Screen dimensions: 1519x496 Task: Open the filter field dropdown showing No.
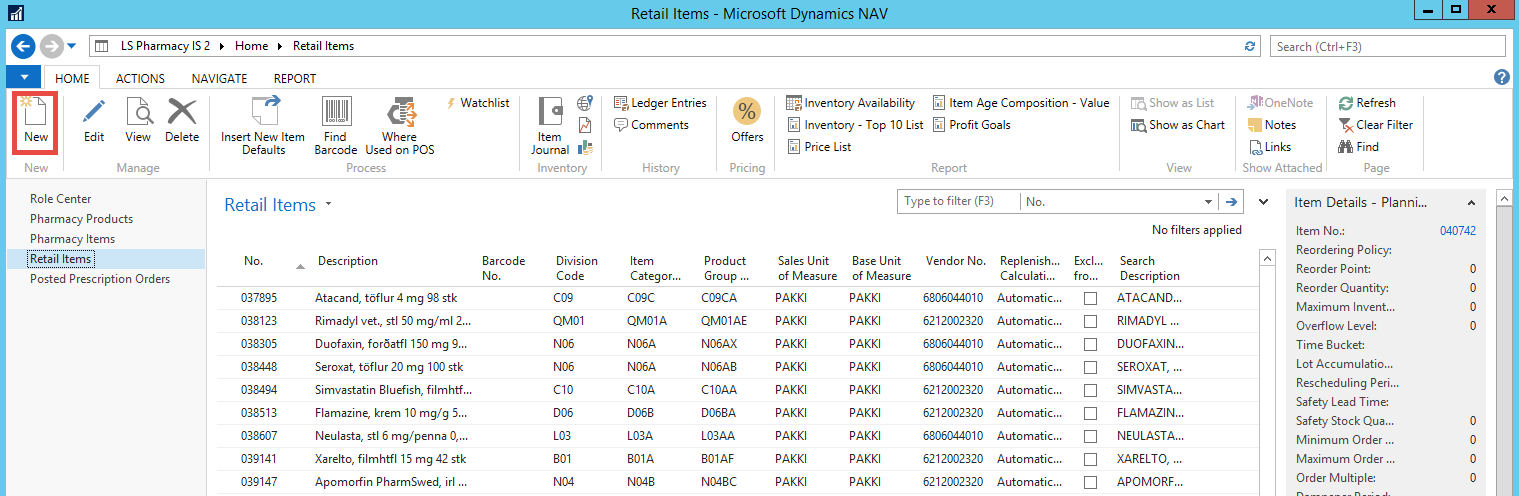pyautogui.click(x=1208, y=202)
